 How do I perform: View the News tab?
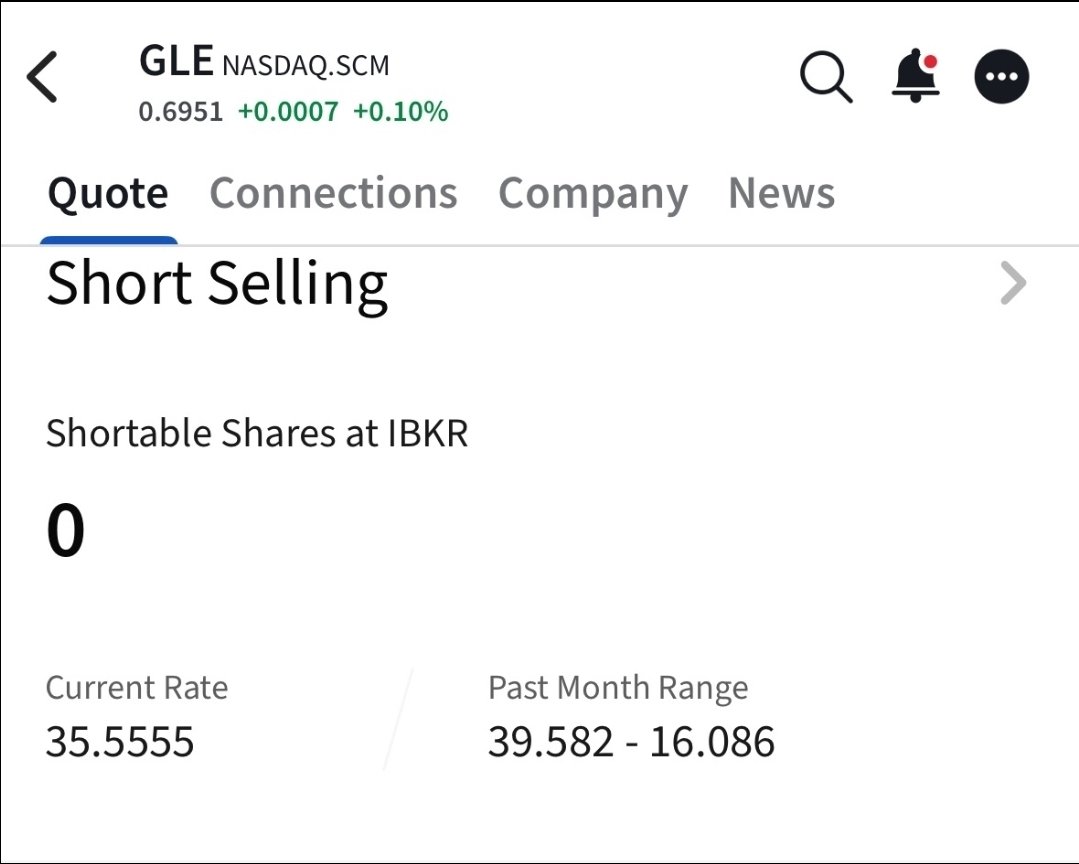coord(781,193)
